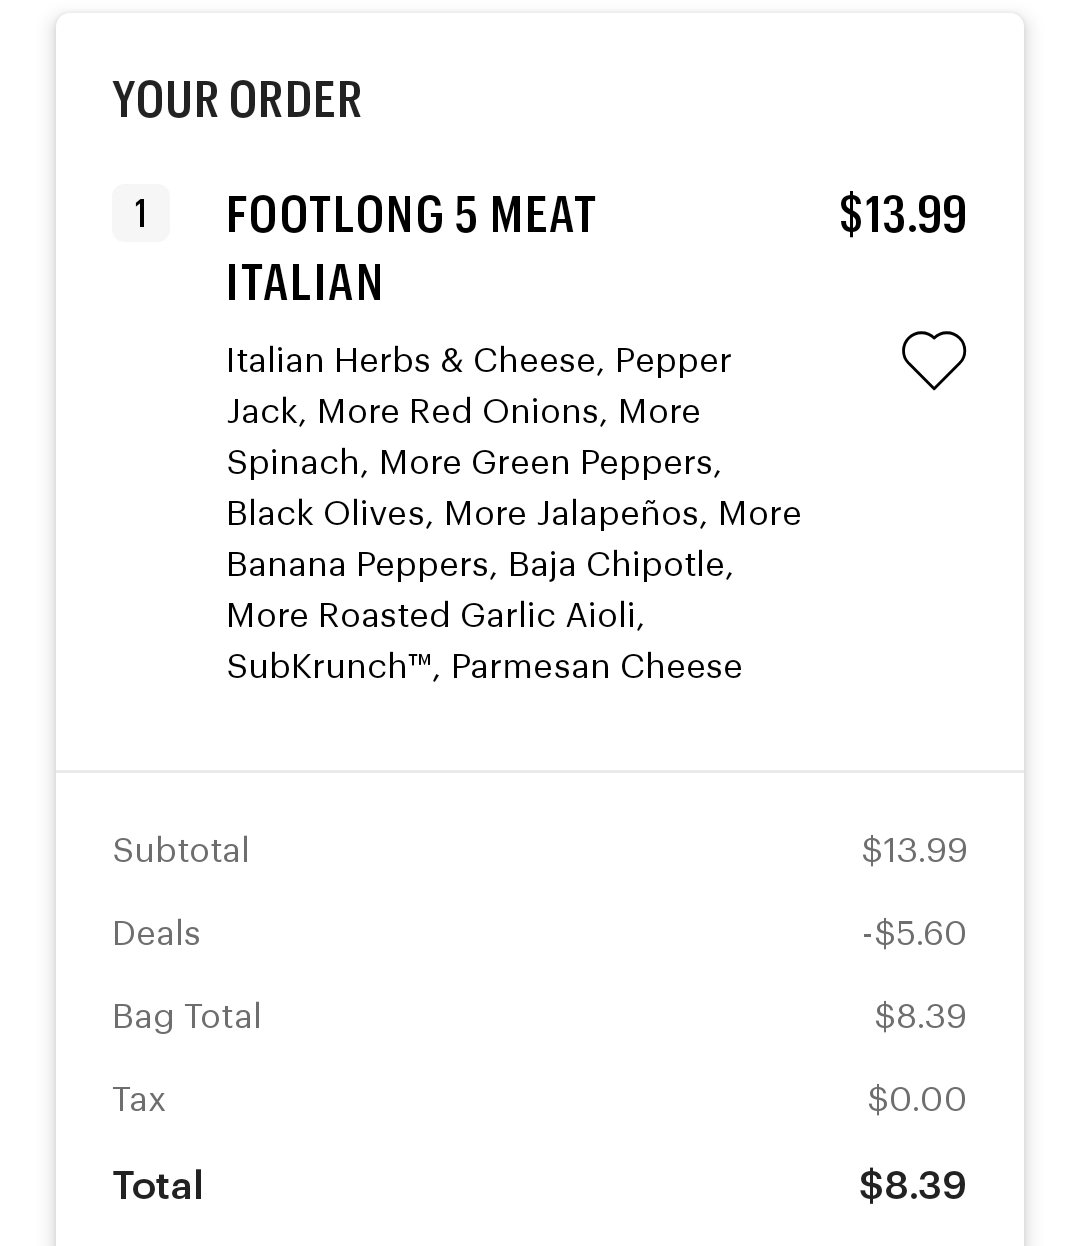This screenshot has height=1246, width=1080.
Task: Click the $13.99 item price in bold
Action: pos(903,214)
